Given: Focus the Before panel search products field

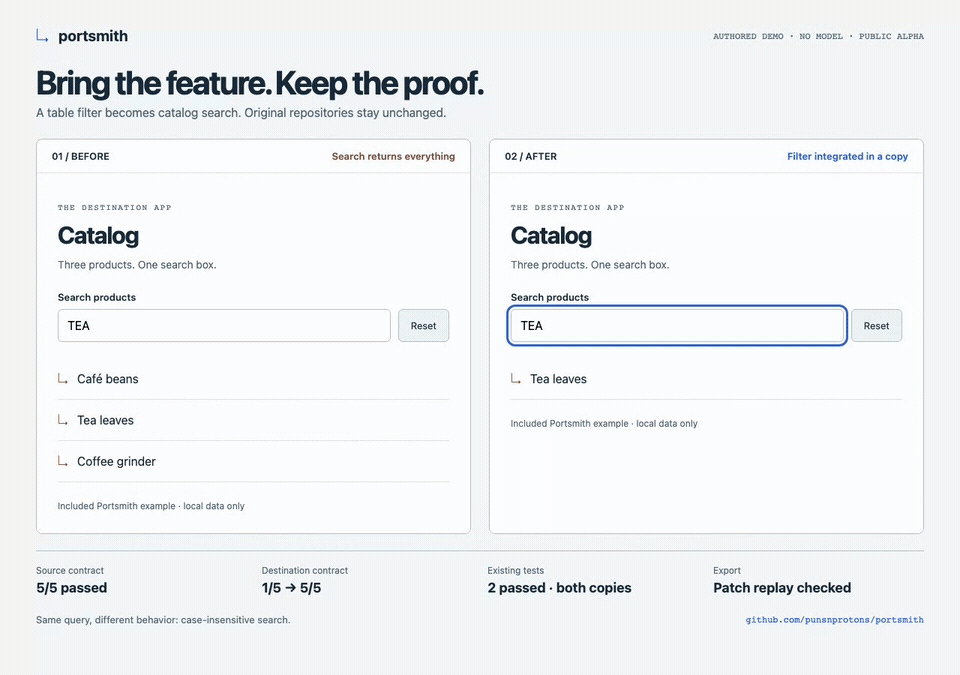Looking at the screenshot, I should click(x=224, y=326).
